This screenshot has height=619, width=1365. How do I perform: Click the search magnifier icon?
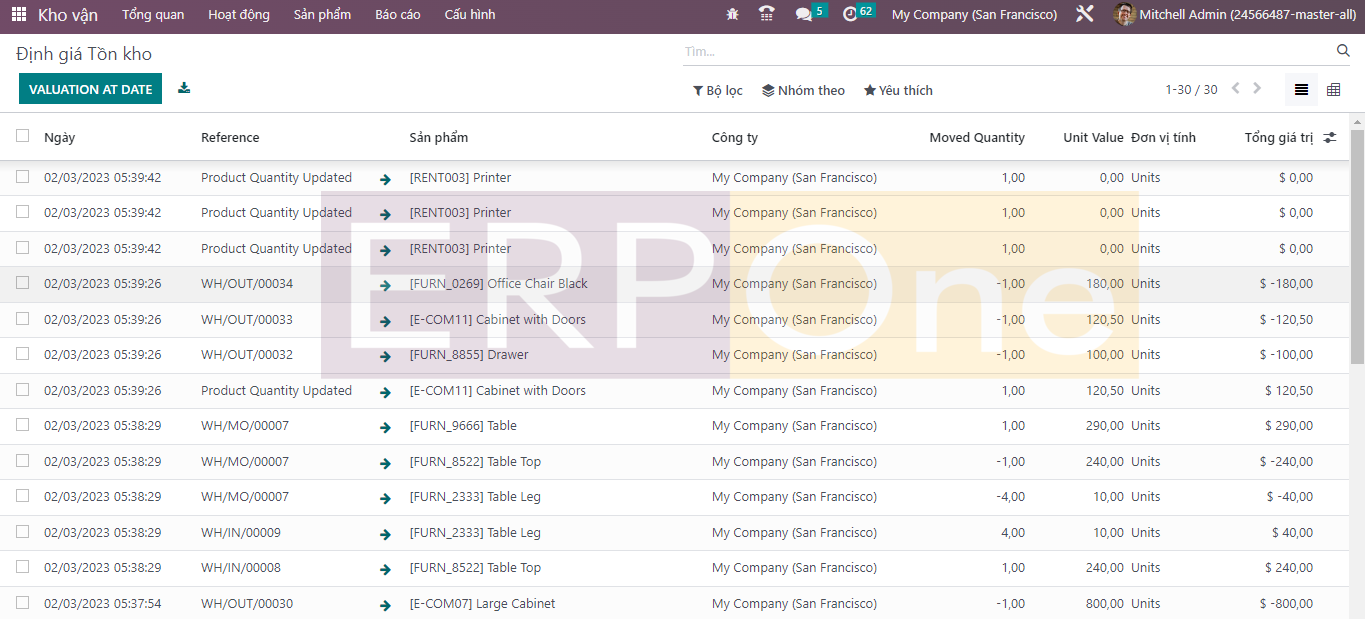[x=1343, y=51]
